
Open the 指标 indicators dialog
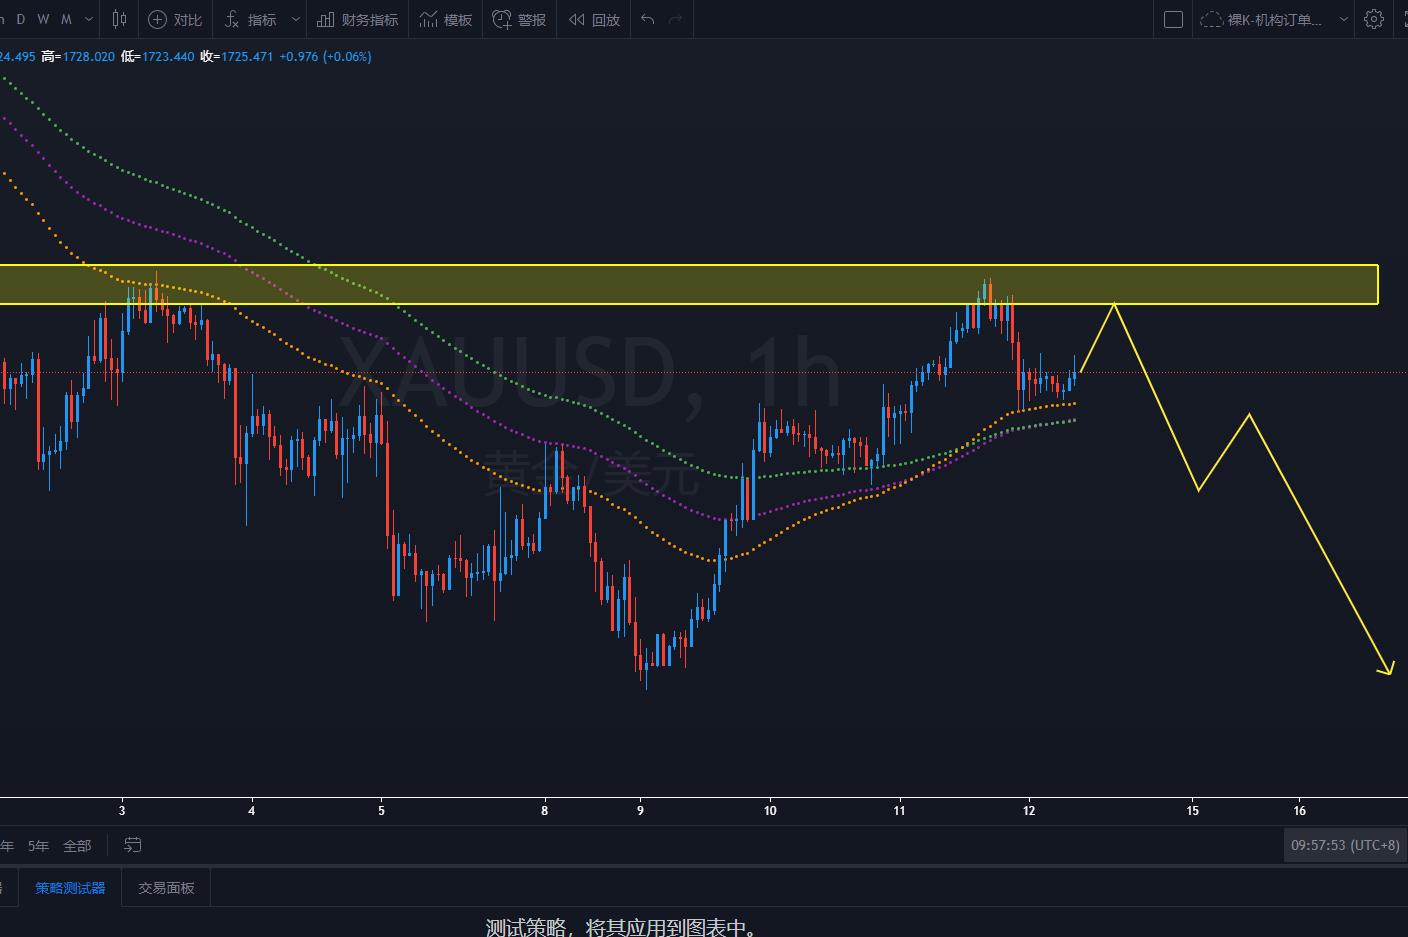(x=251, y=19)
